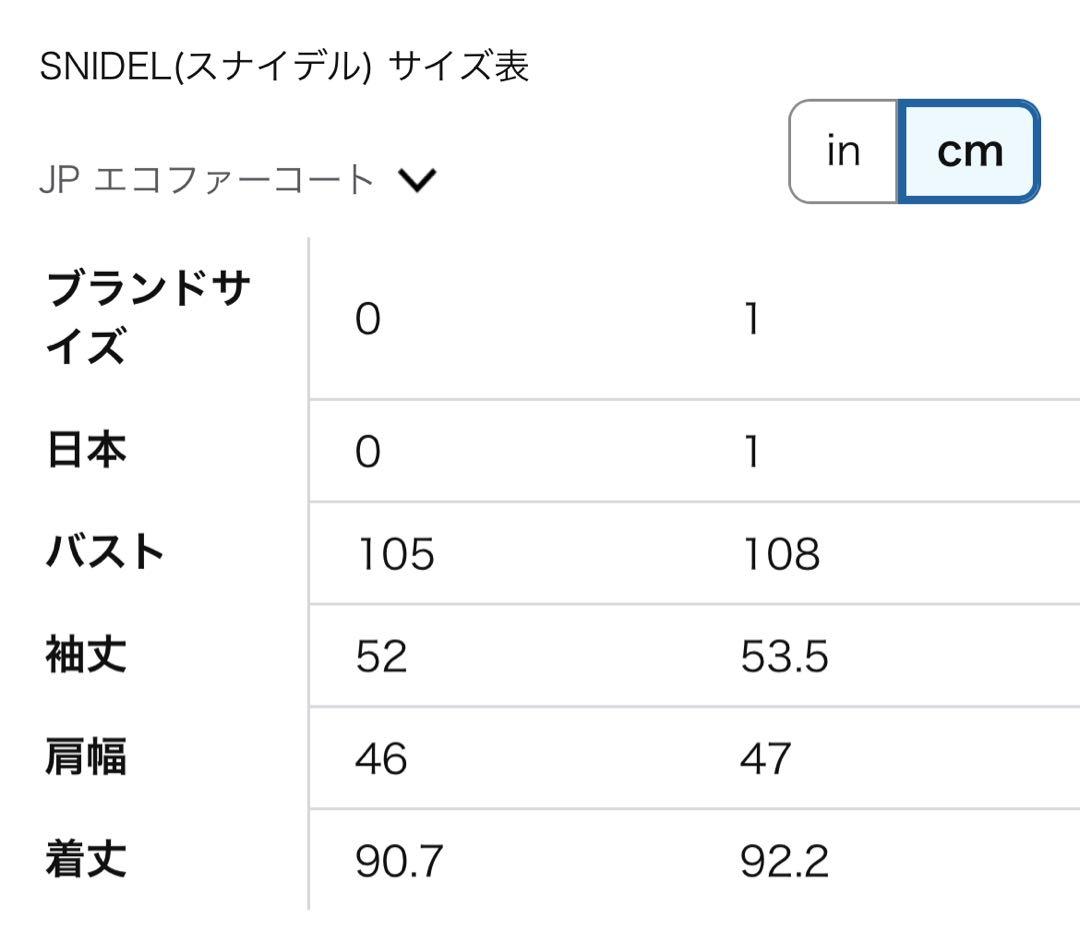Open the JP エコファーコート category selector
The image size is (1080, 933).
(206, 181)
